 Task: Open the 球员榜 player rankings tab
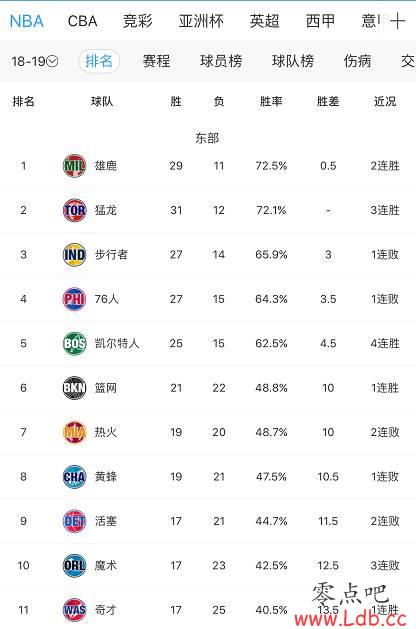[x=221, y=61]
